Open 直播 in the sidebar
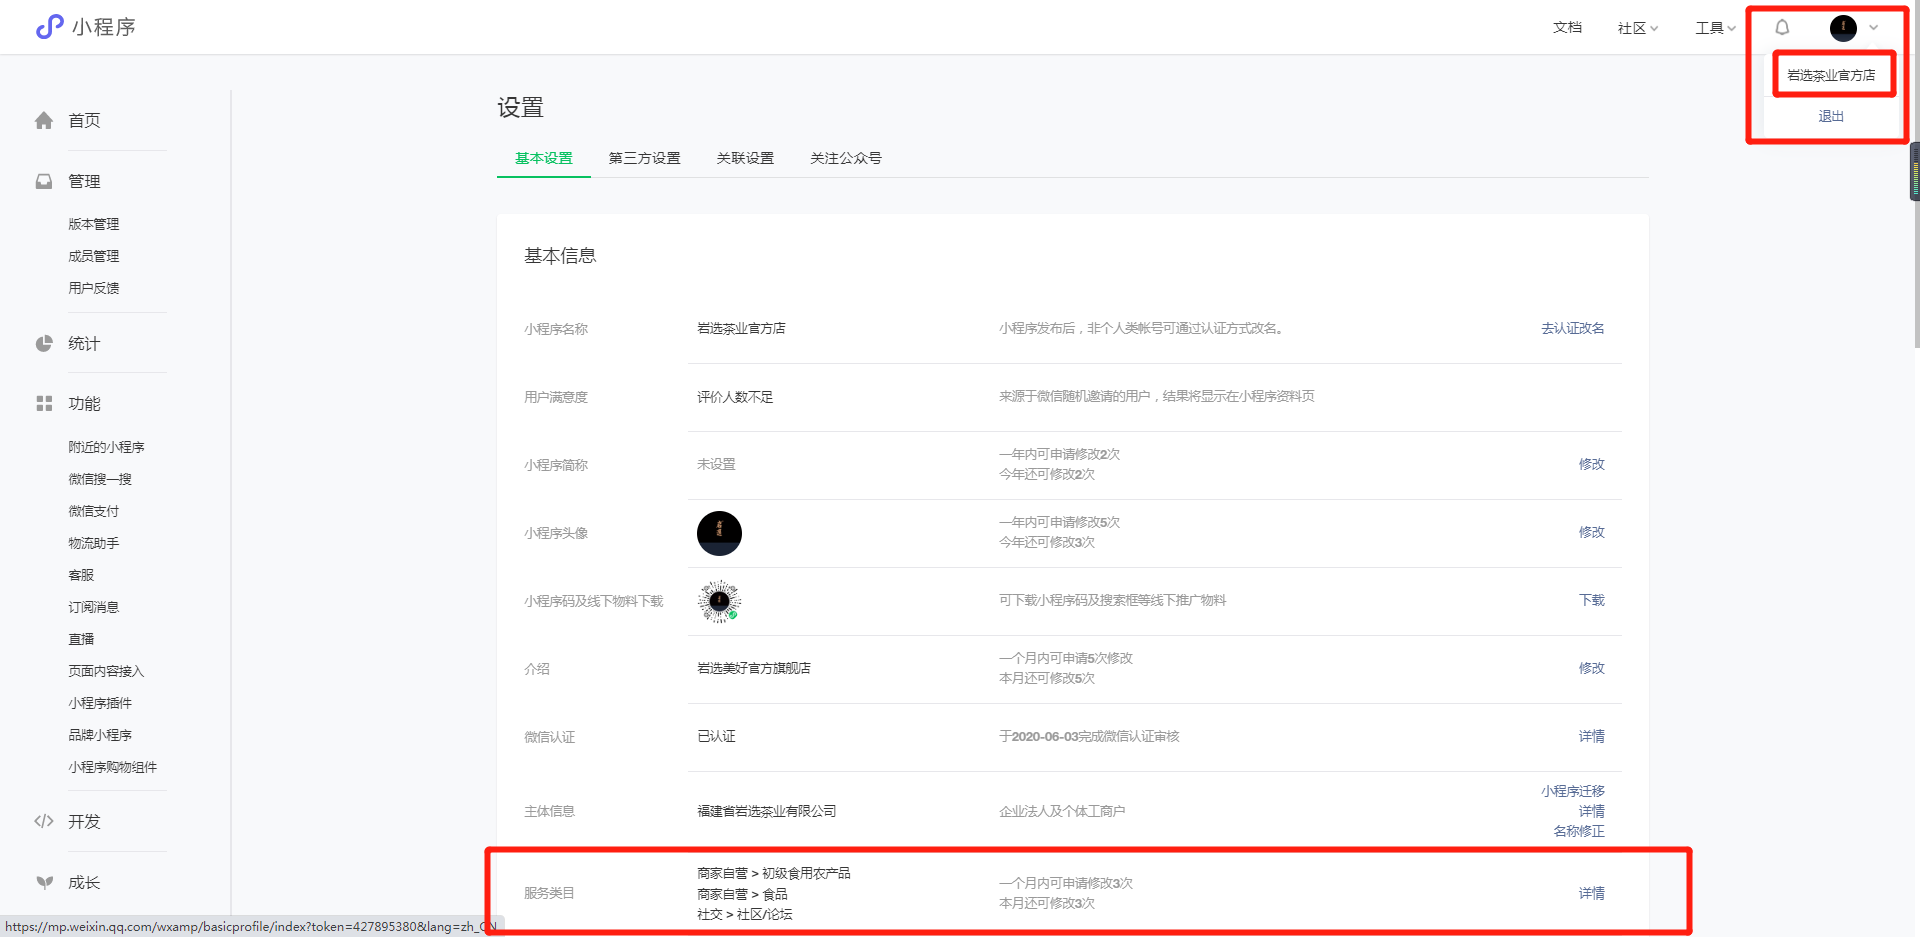This screenshot has width=1920, height=937. [81, 639]
